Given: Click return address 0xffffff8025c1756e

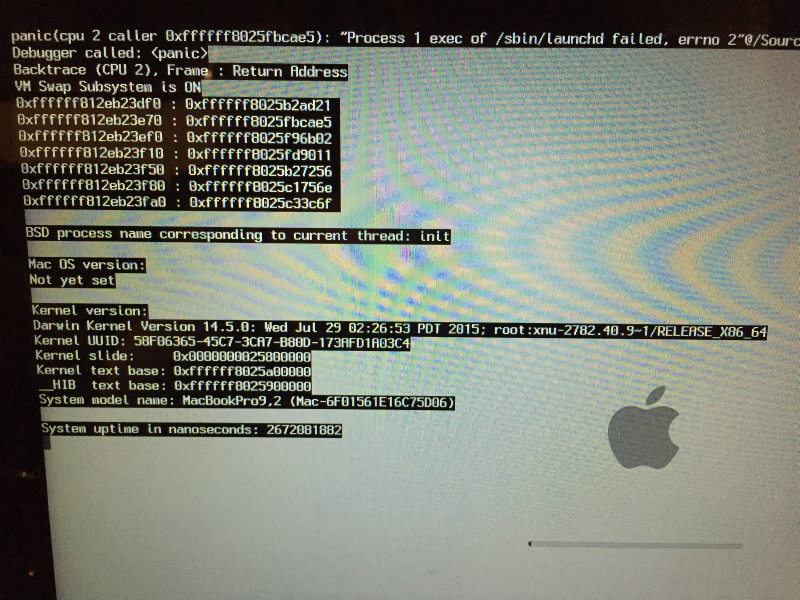Looking at the screenshot, I should [x=261, y=187].
